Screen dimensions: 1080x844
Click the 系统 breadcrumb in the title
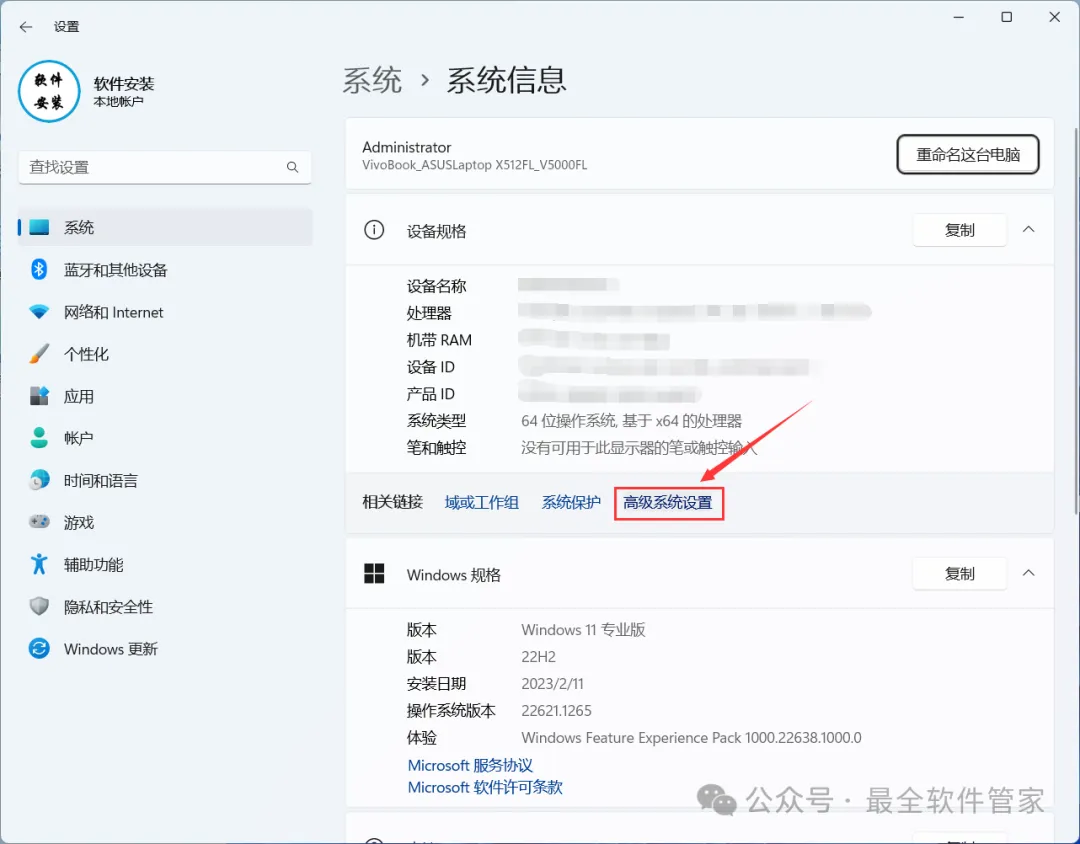(x=373, y=80)
